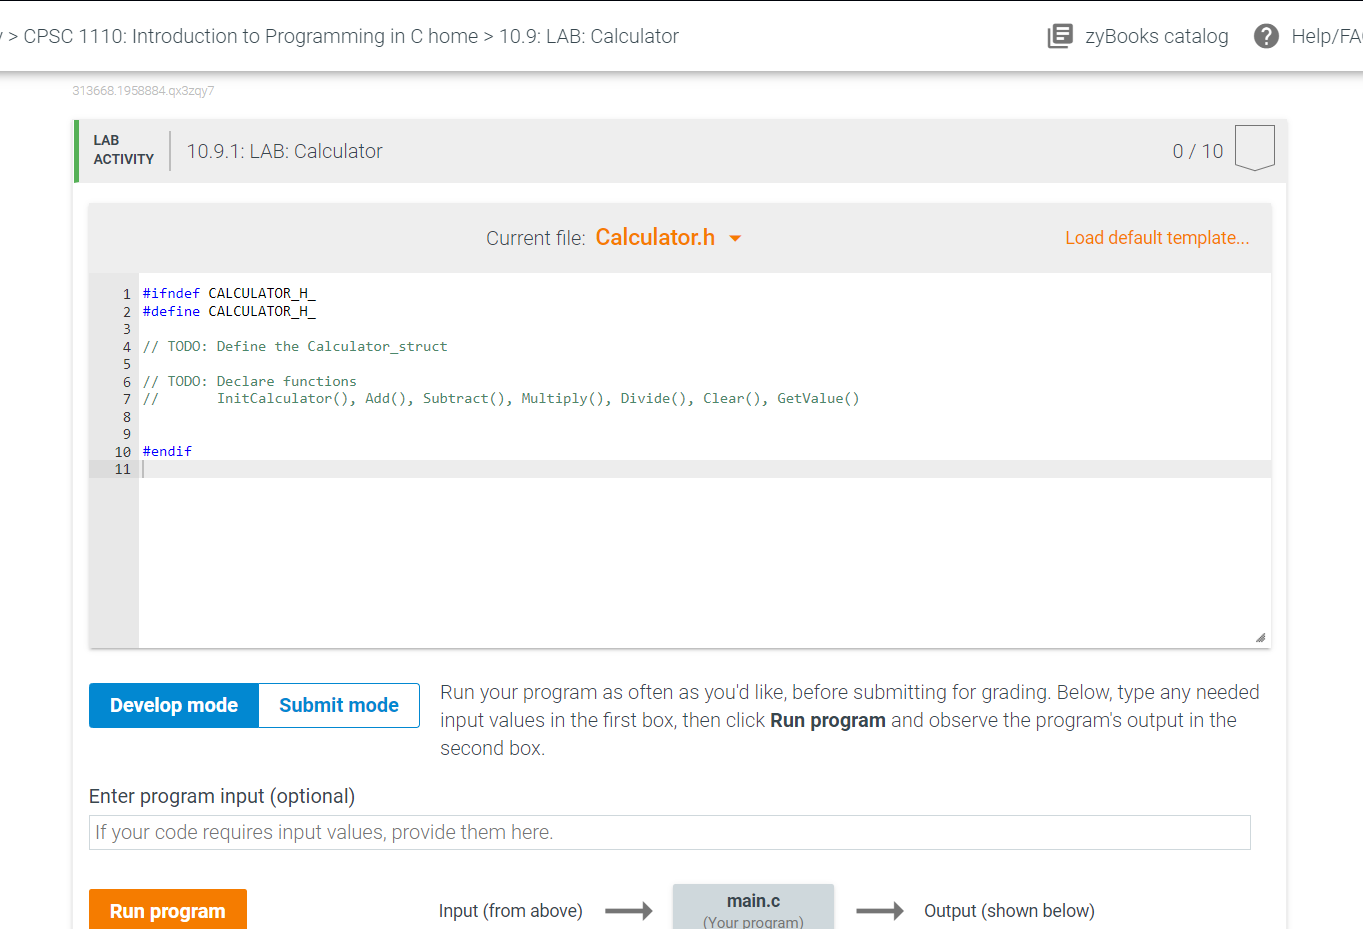Click the program input text field
The image size is (1363, 929).
click(669, 831)
